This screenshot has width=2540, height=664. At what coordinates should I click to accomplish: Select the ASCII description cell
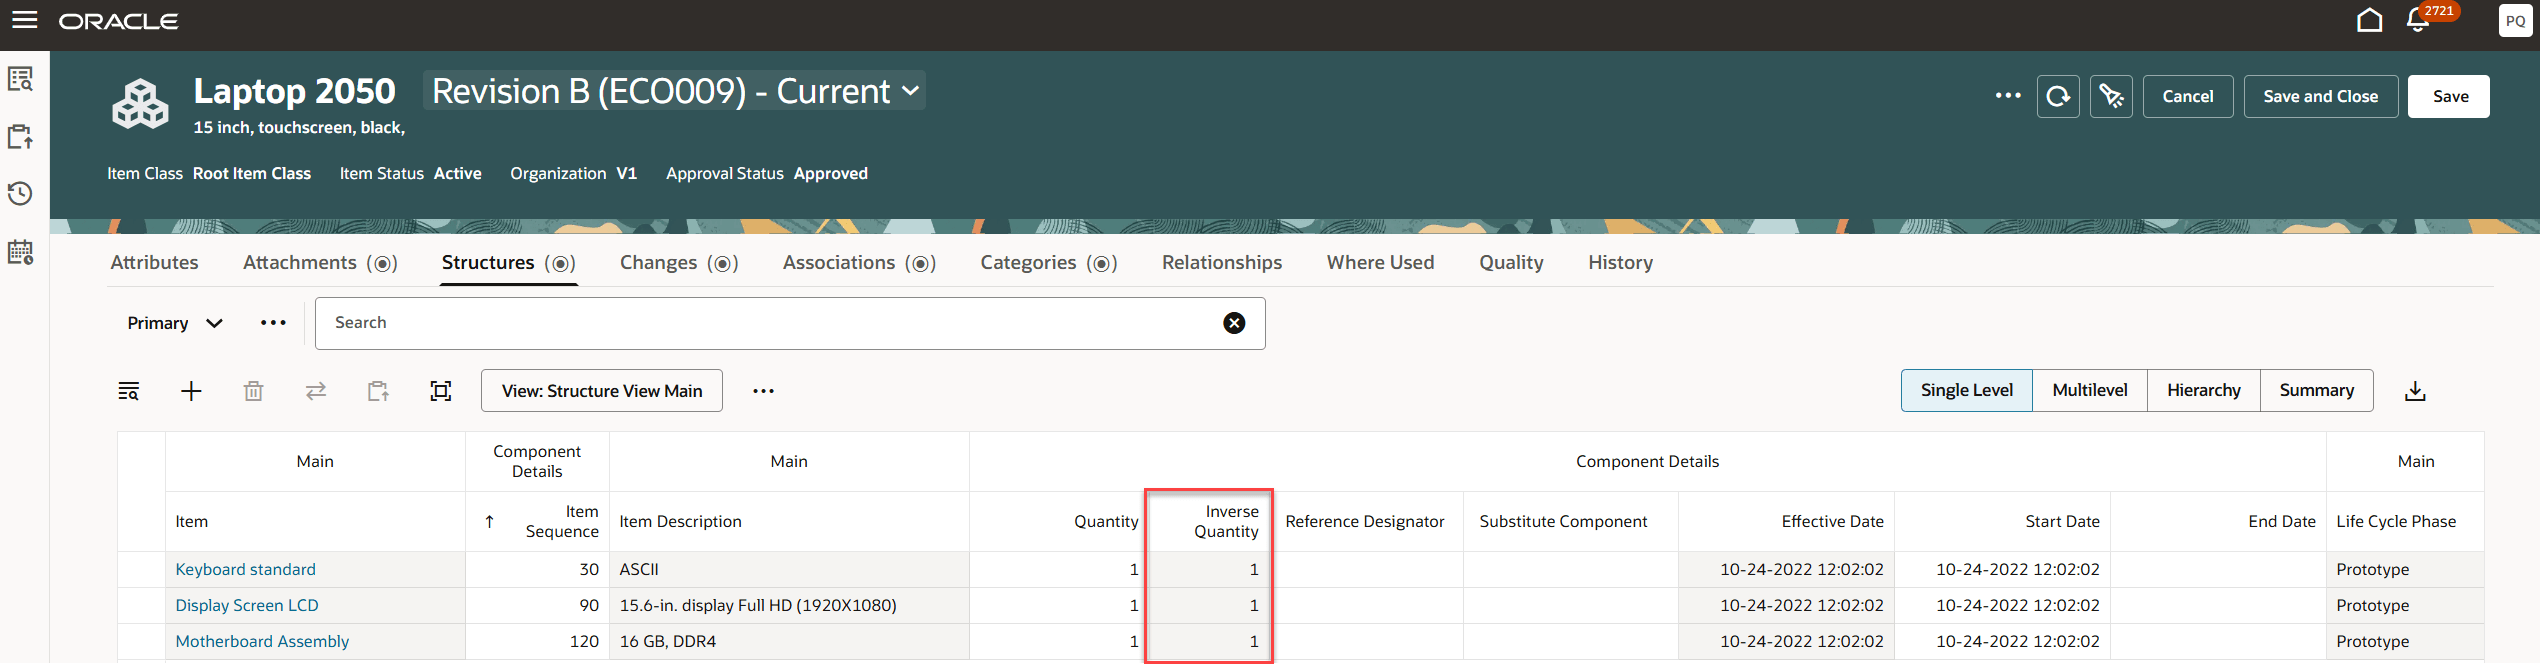click(789, 569)
